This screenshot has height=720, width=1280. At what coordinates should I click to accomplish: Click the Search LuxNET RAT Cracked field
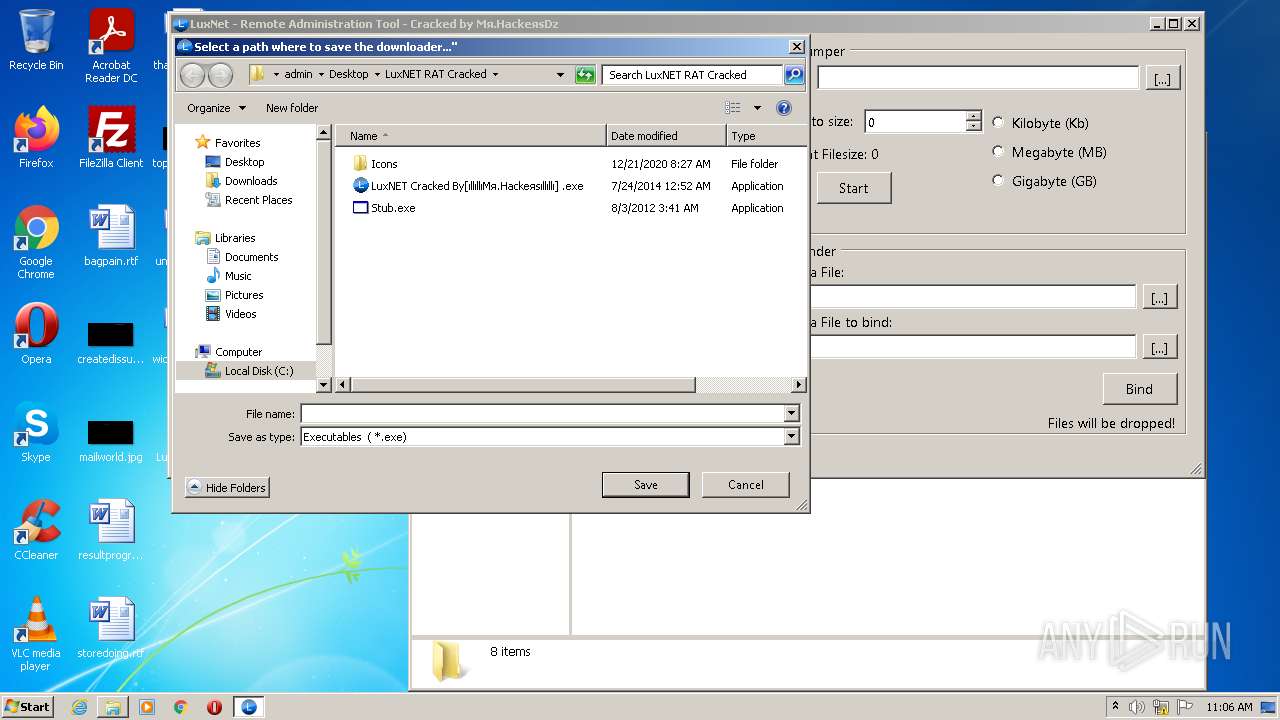pyautogui.click(x=693, y=75)
